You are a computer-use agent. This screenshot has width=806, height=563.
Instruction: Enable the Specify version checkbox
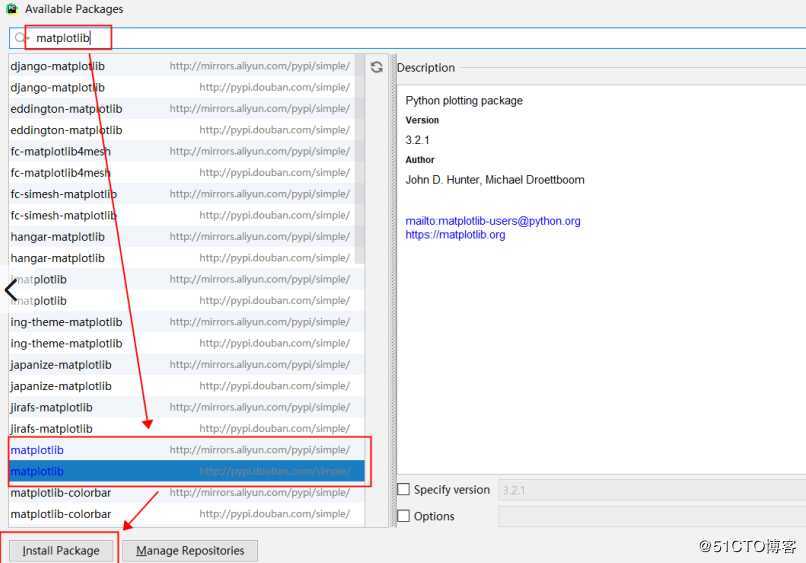[404, 489]
